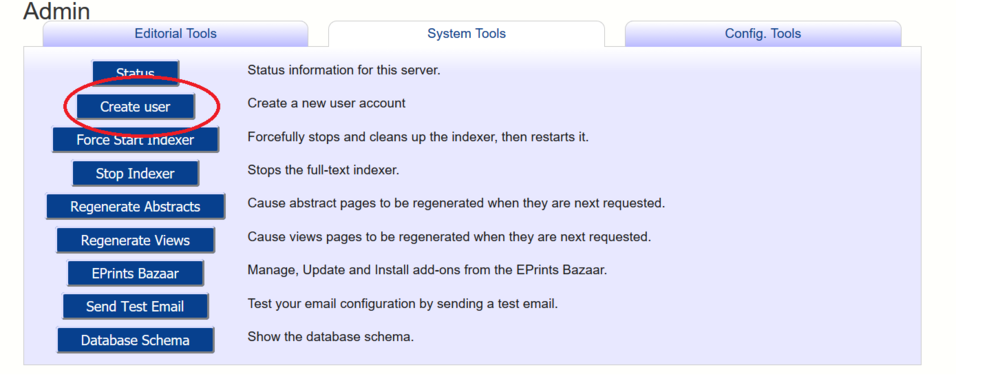Switch to the Editorial Tools tab
The height and width of the screenshot is (390, 1000).
175,34
